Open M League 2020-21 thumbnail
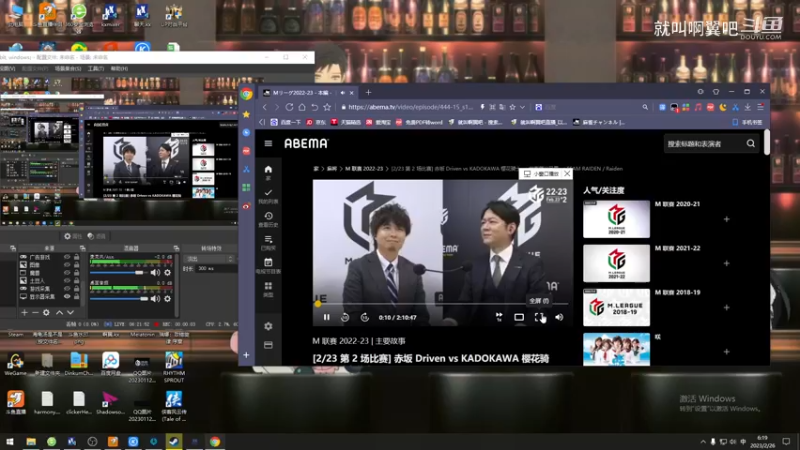Image resolution: width=800 pixels, height=450 pixels. pos(616,219)
